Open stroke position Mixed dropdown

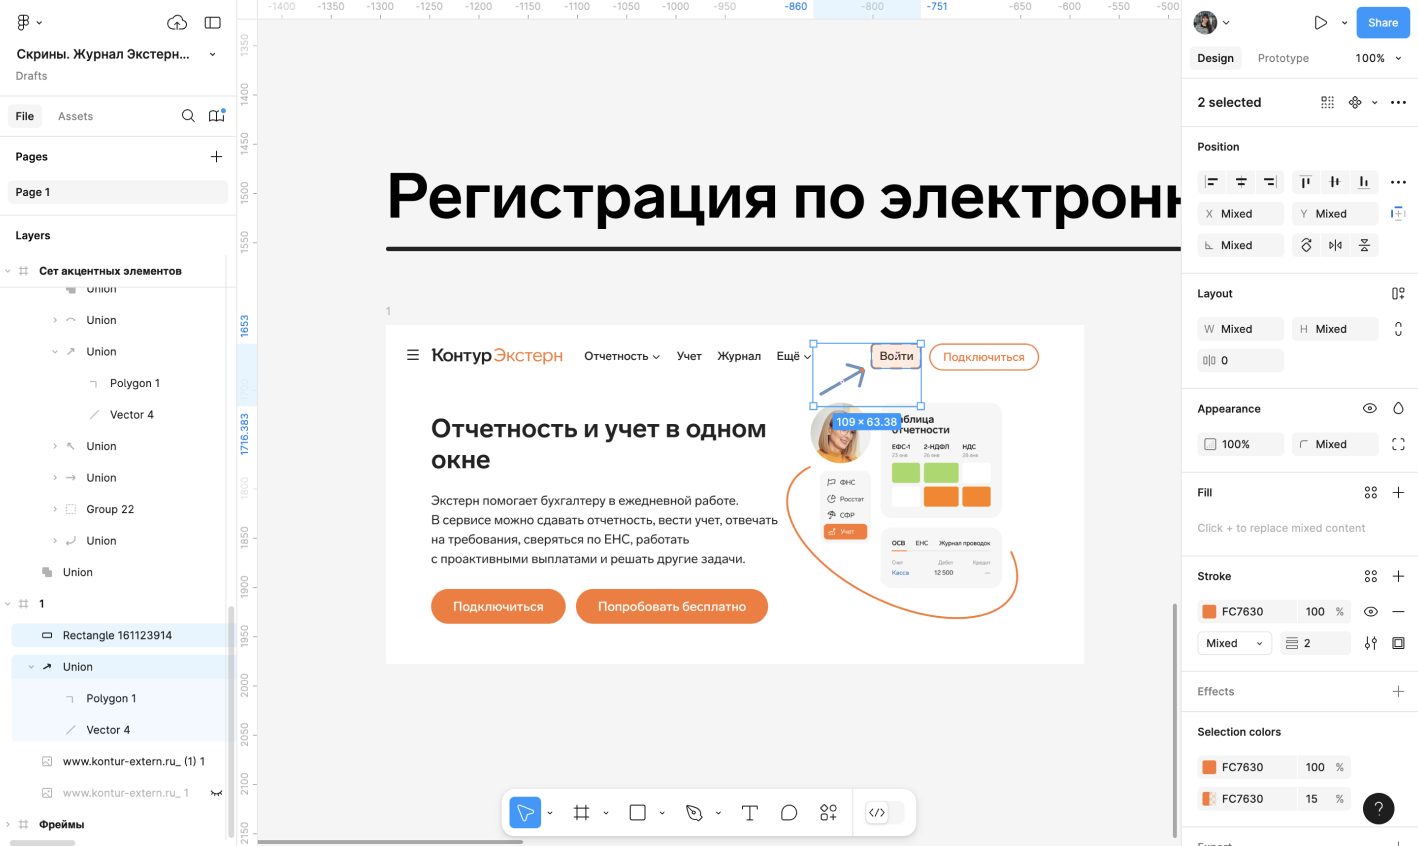(1234, 643)
